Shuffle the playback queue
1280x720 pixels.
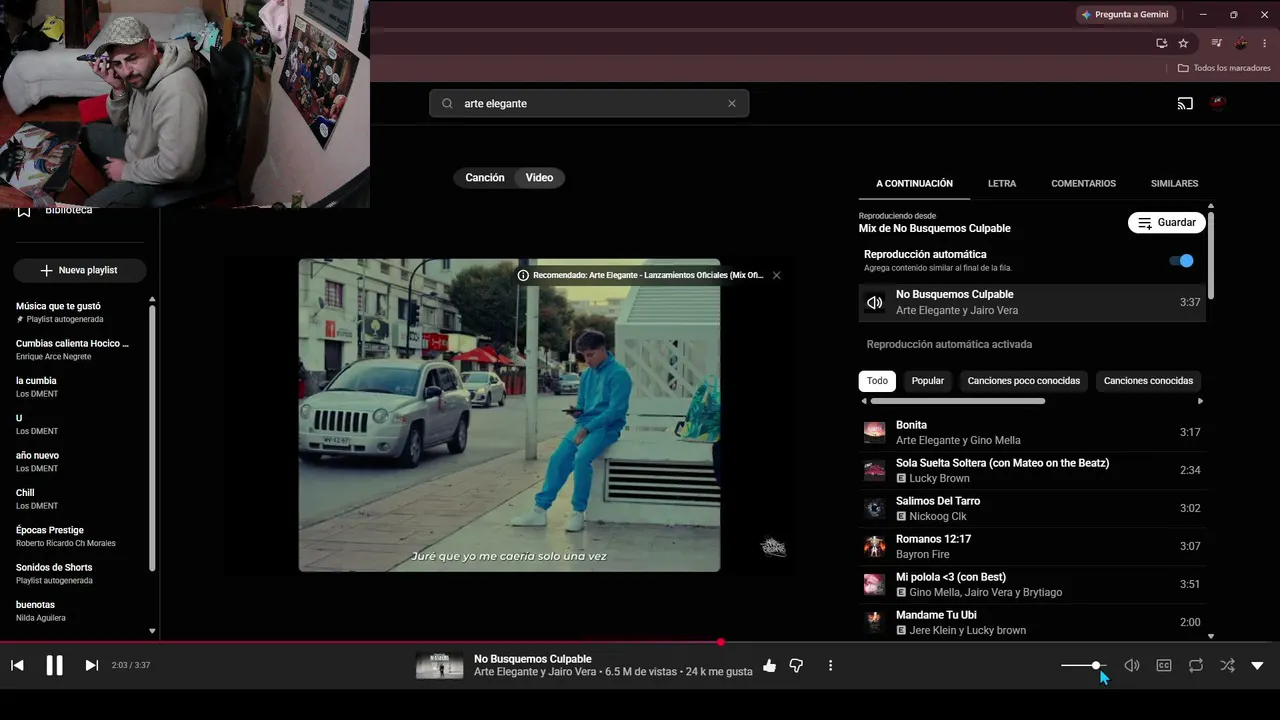[1228, 665]
